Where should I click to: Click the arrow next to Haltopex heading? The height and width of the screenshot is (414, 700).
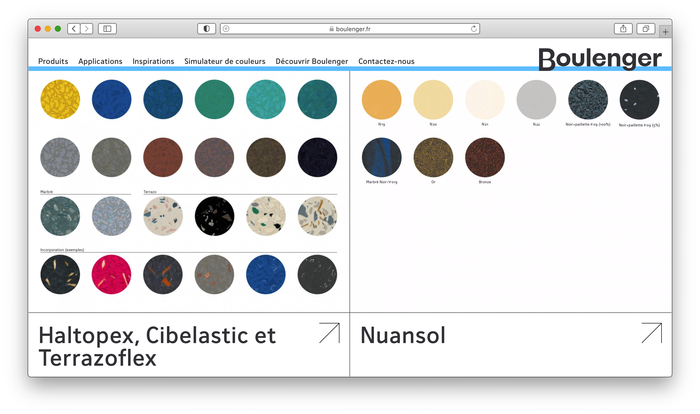(x=329, y=333)
